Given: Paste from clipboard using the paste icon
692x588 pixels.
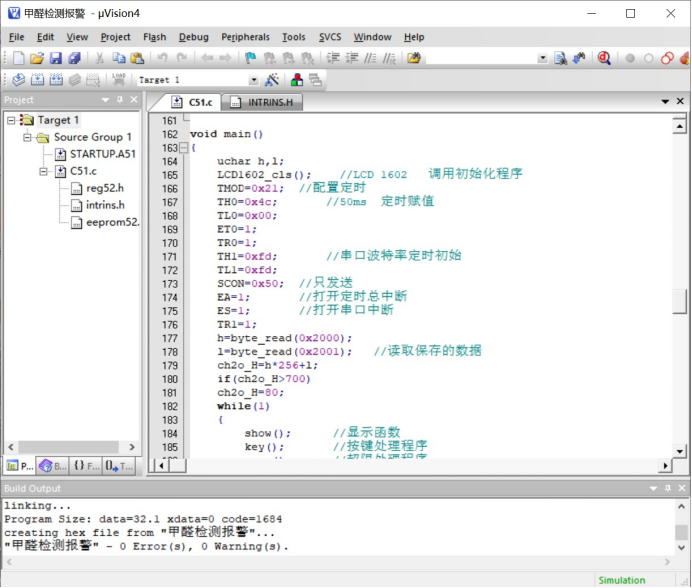Looking at the screenshot, I should coord(137,58).
